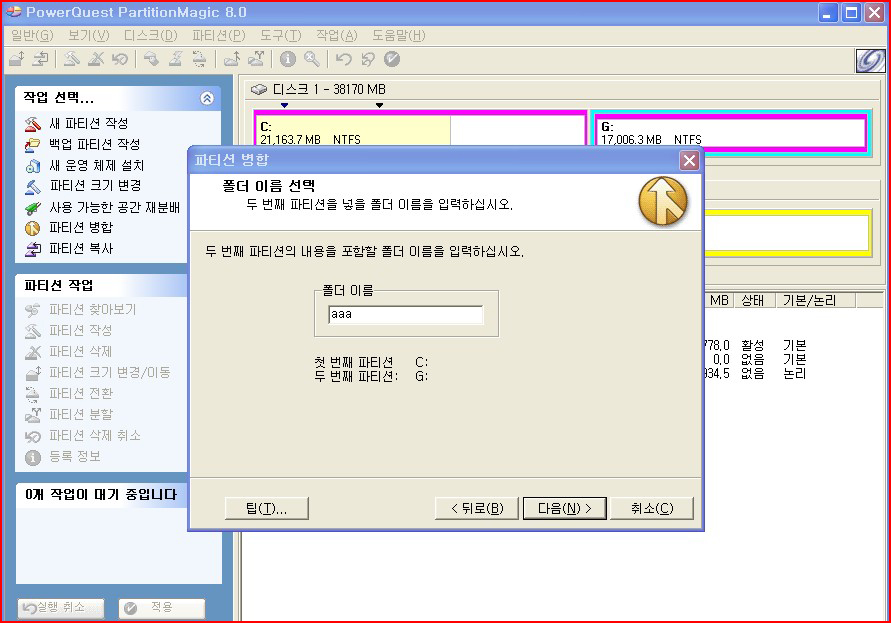The image size is (891, 623).
Task: Click the 파티션 삭제 sidebar link
Action: 80,352
